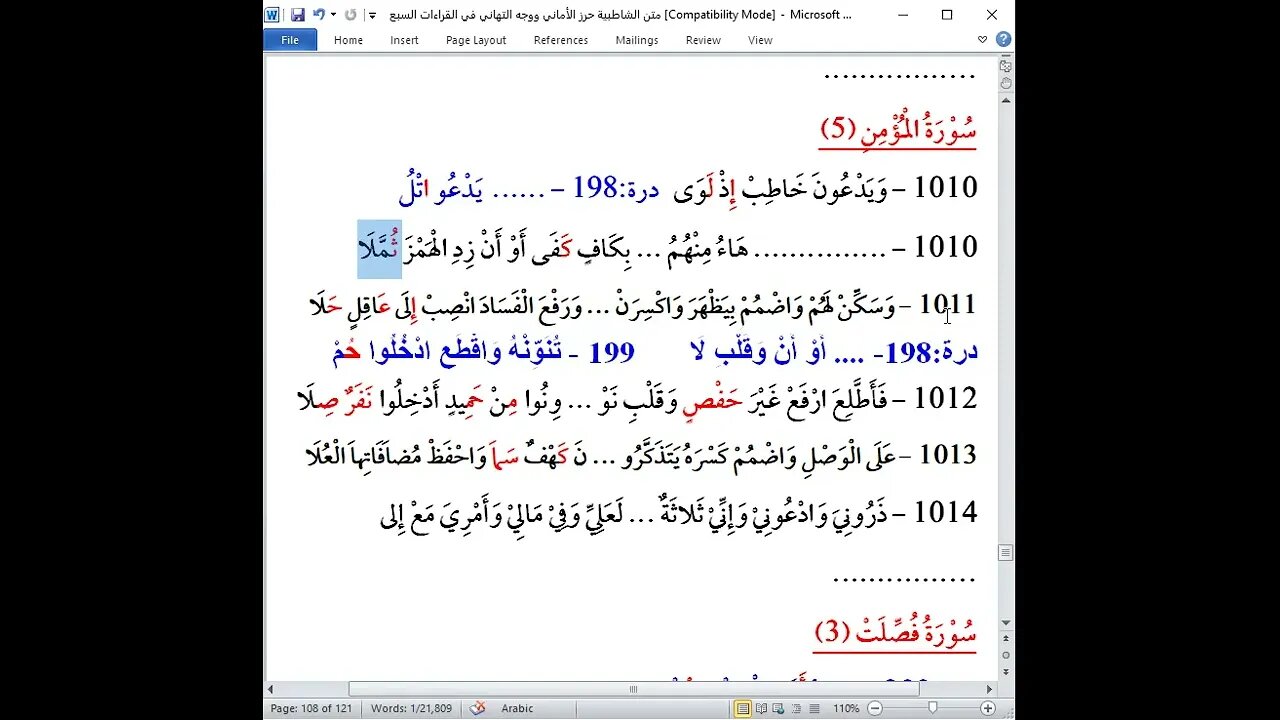Undo the last action

pyautogui.click(x=318, y=15)
